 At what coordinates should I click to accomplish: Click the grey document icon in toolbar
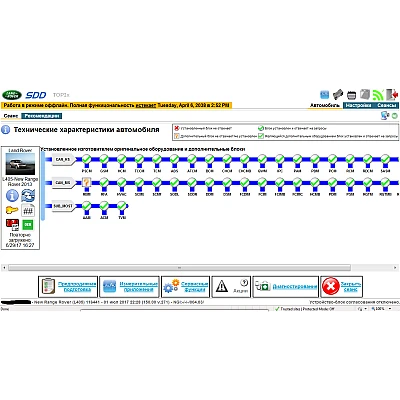tap(365, 94)
